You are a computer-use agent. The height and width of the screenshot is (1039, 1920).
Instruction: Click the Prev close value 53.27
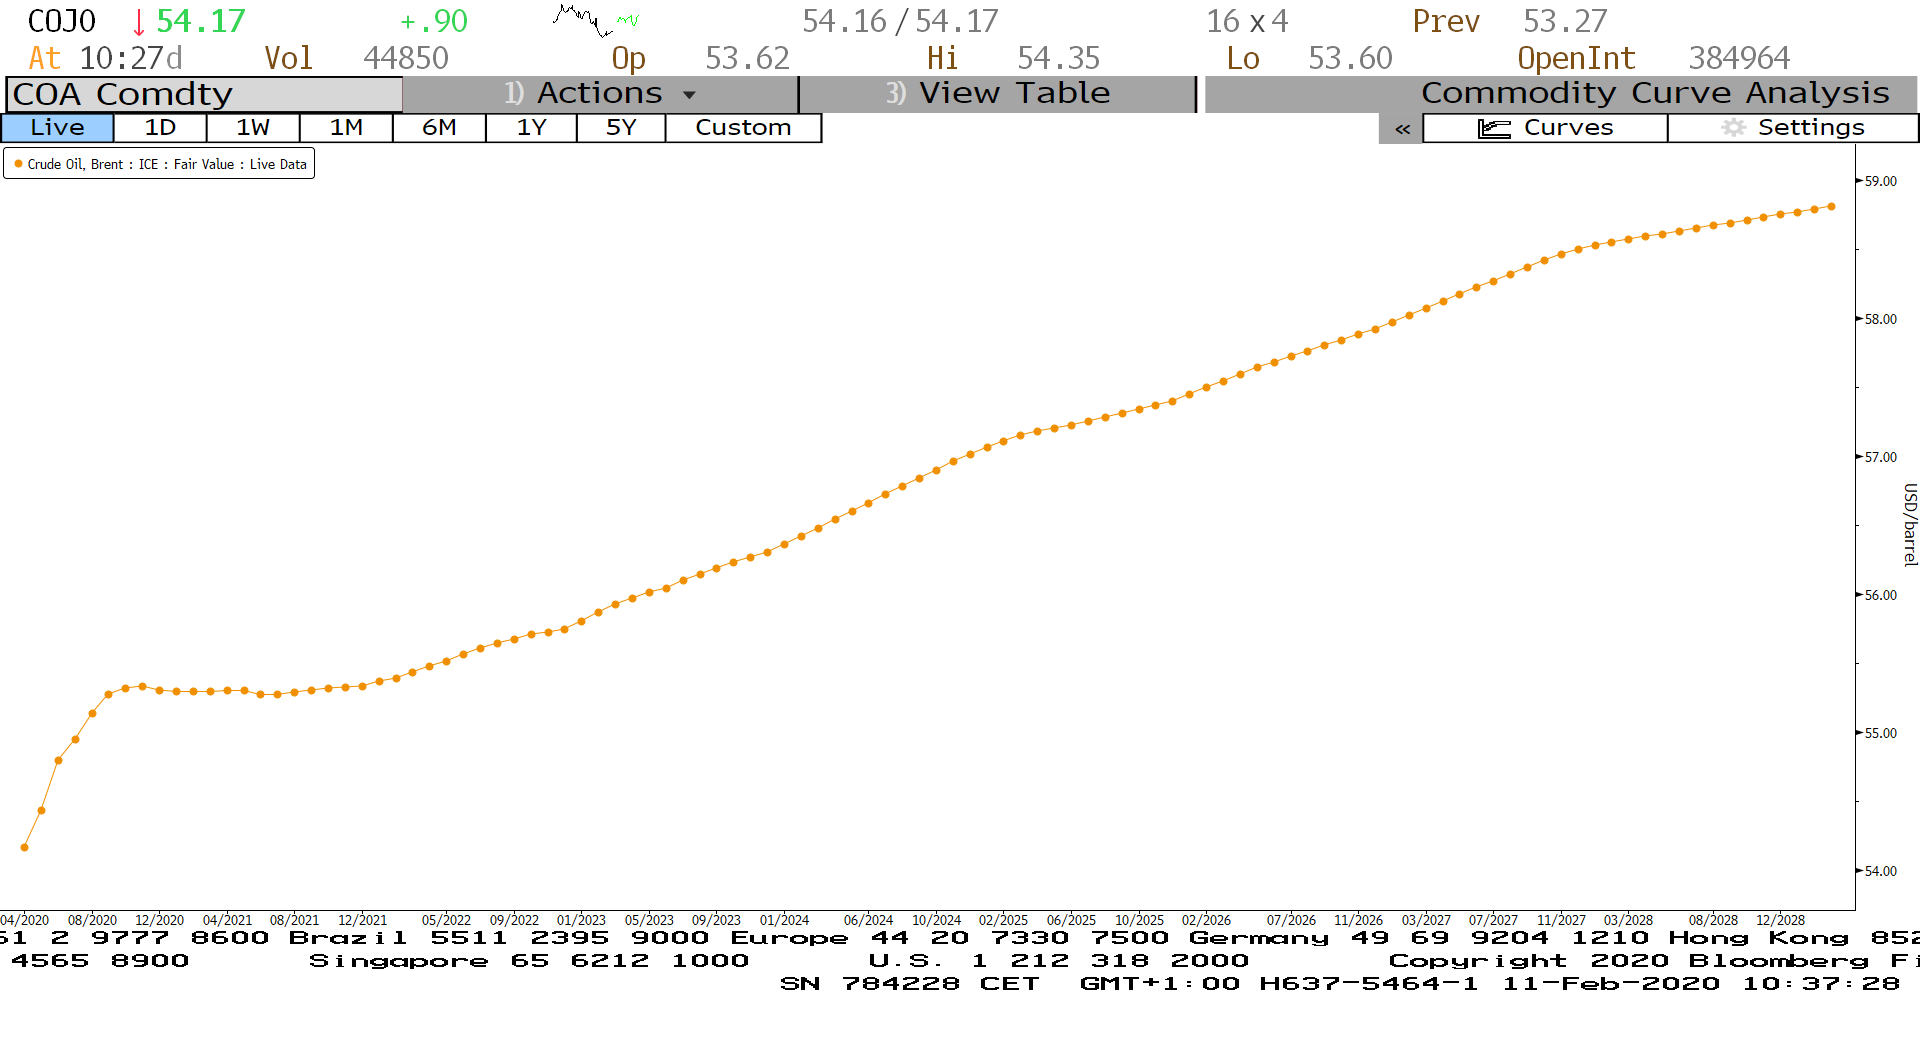[1565, 21]
